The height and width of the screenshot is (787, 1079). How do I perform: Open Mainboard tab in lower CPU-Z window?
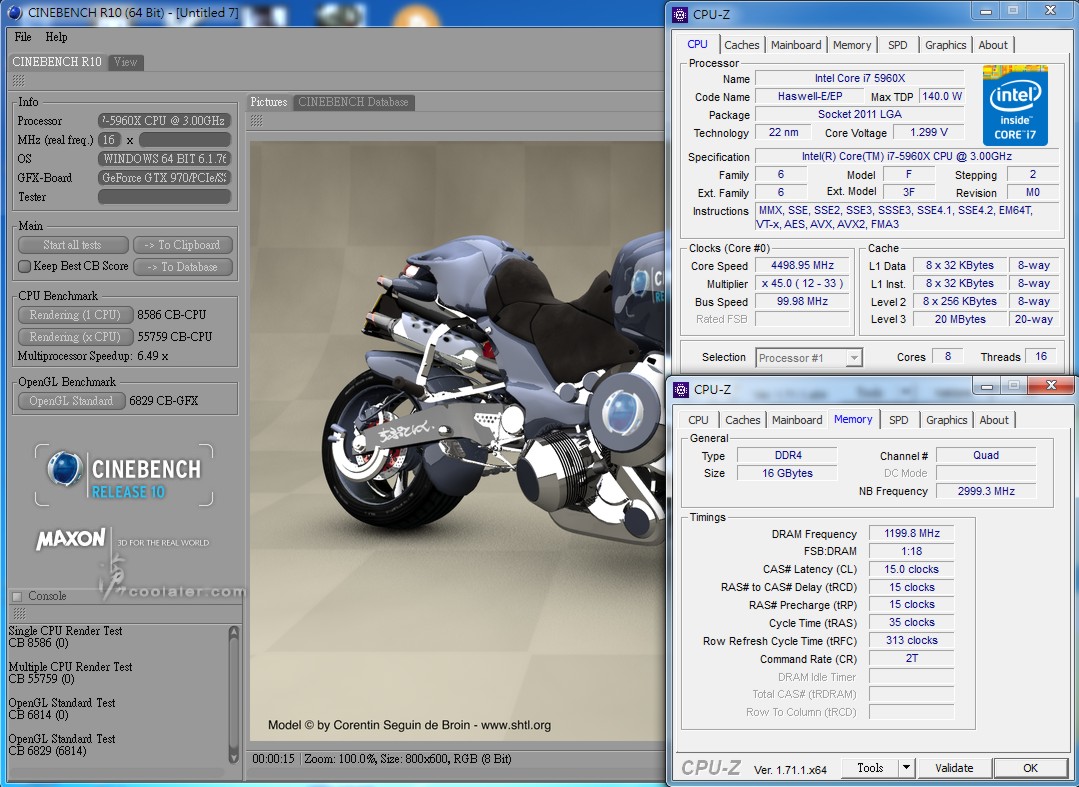coord(797,420)
